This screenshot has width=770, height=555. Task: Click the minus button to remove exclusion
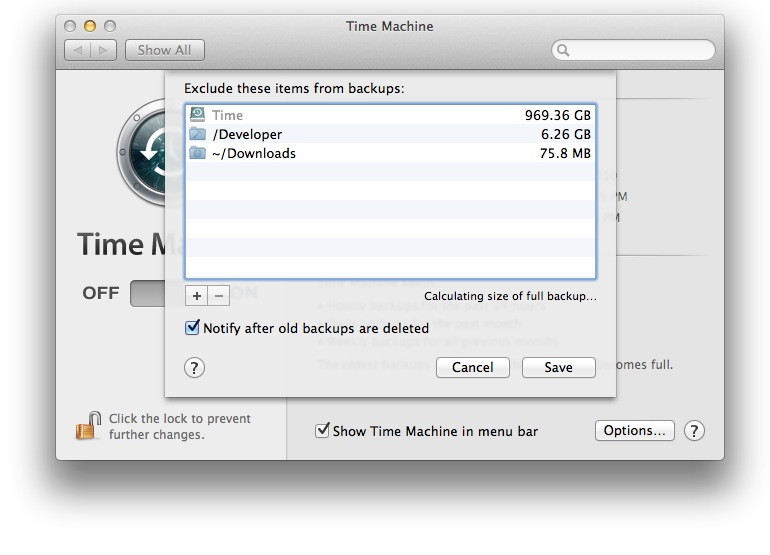click(x=219, y=296)
